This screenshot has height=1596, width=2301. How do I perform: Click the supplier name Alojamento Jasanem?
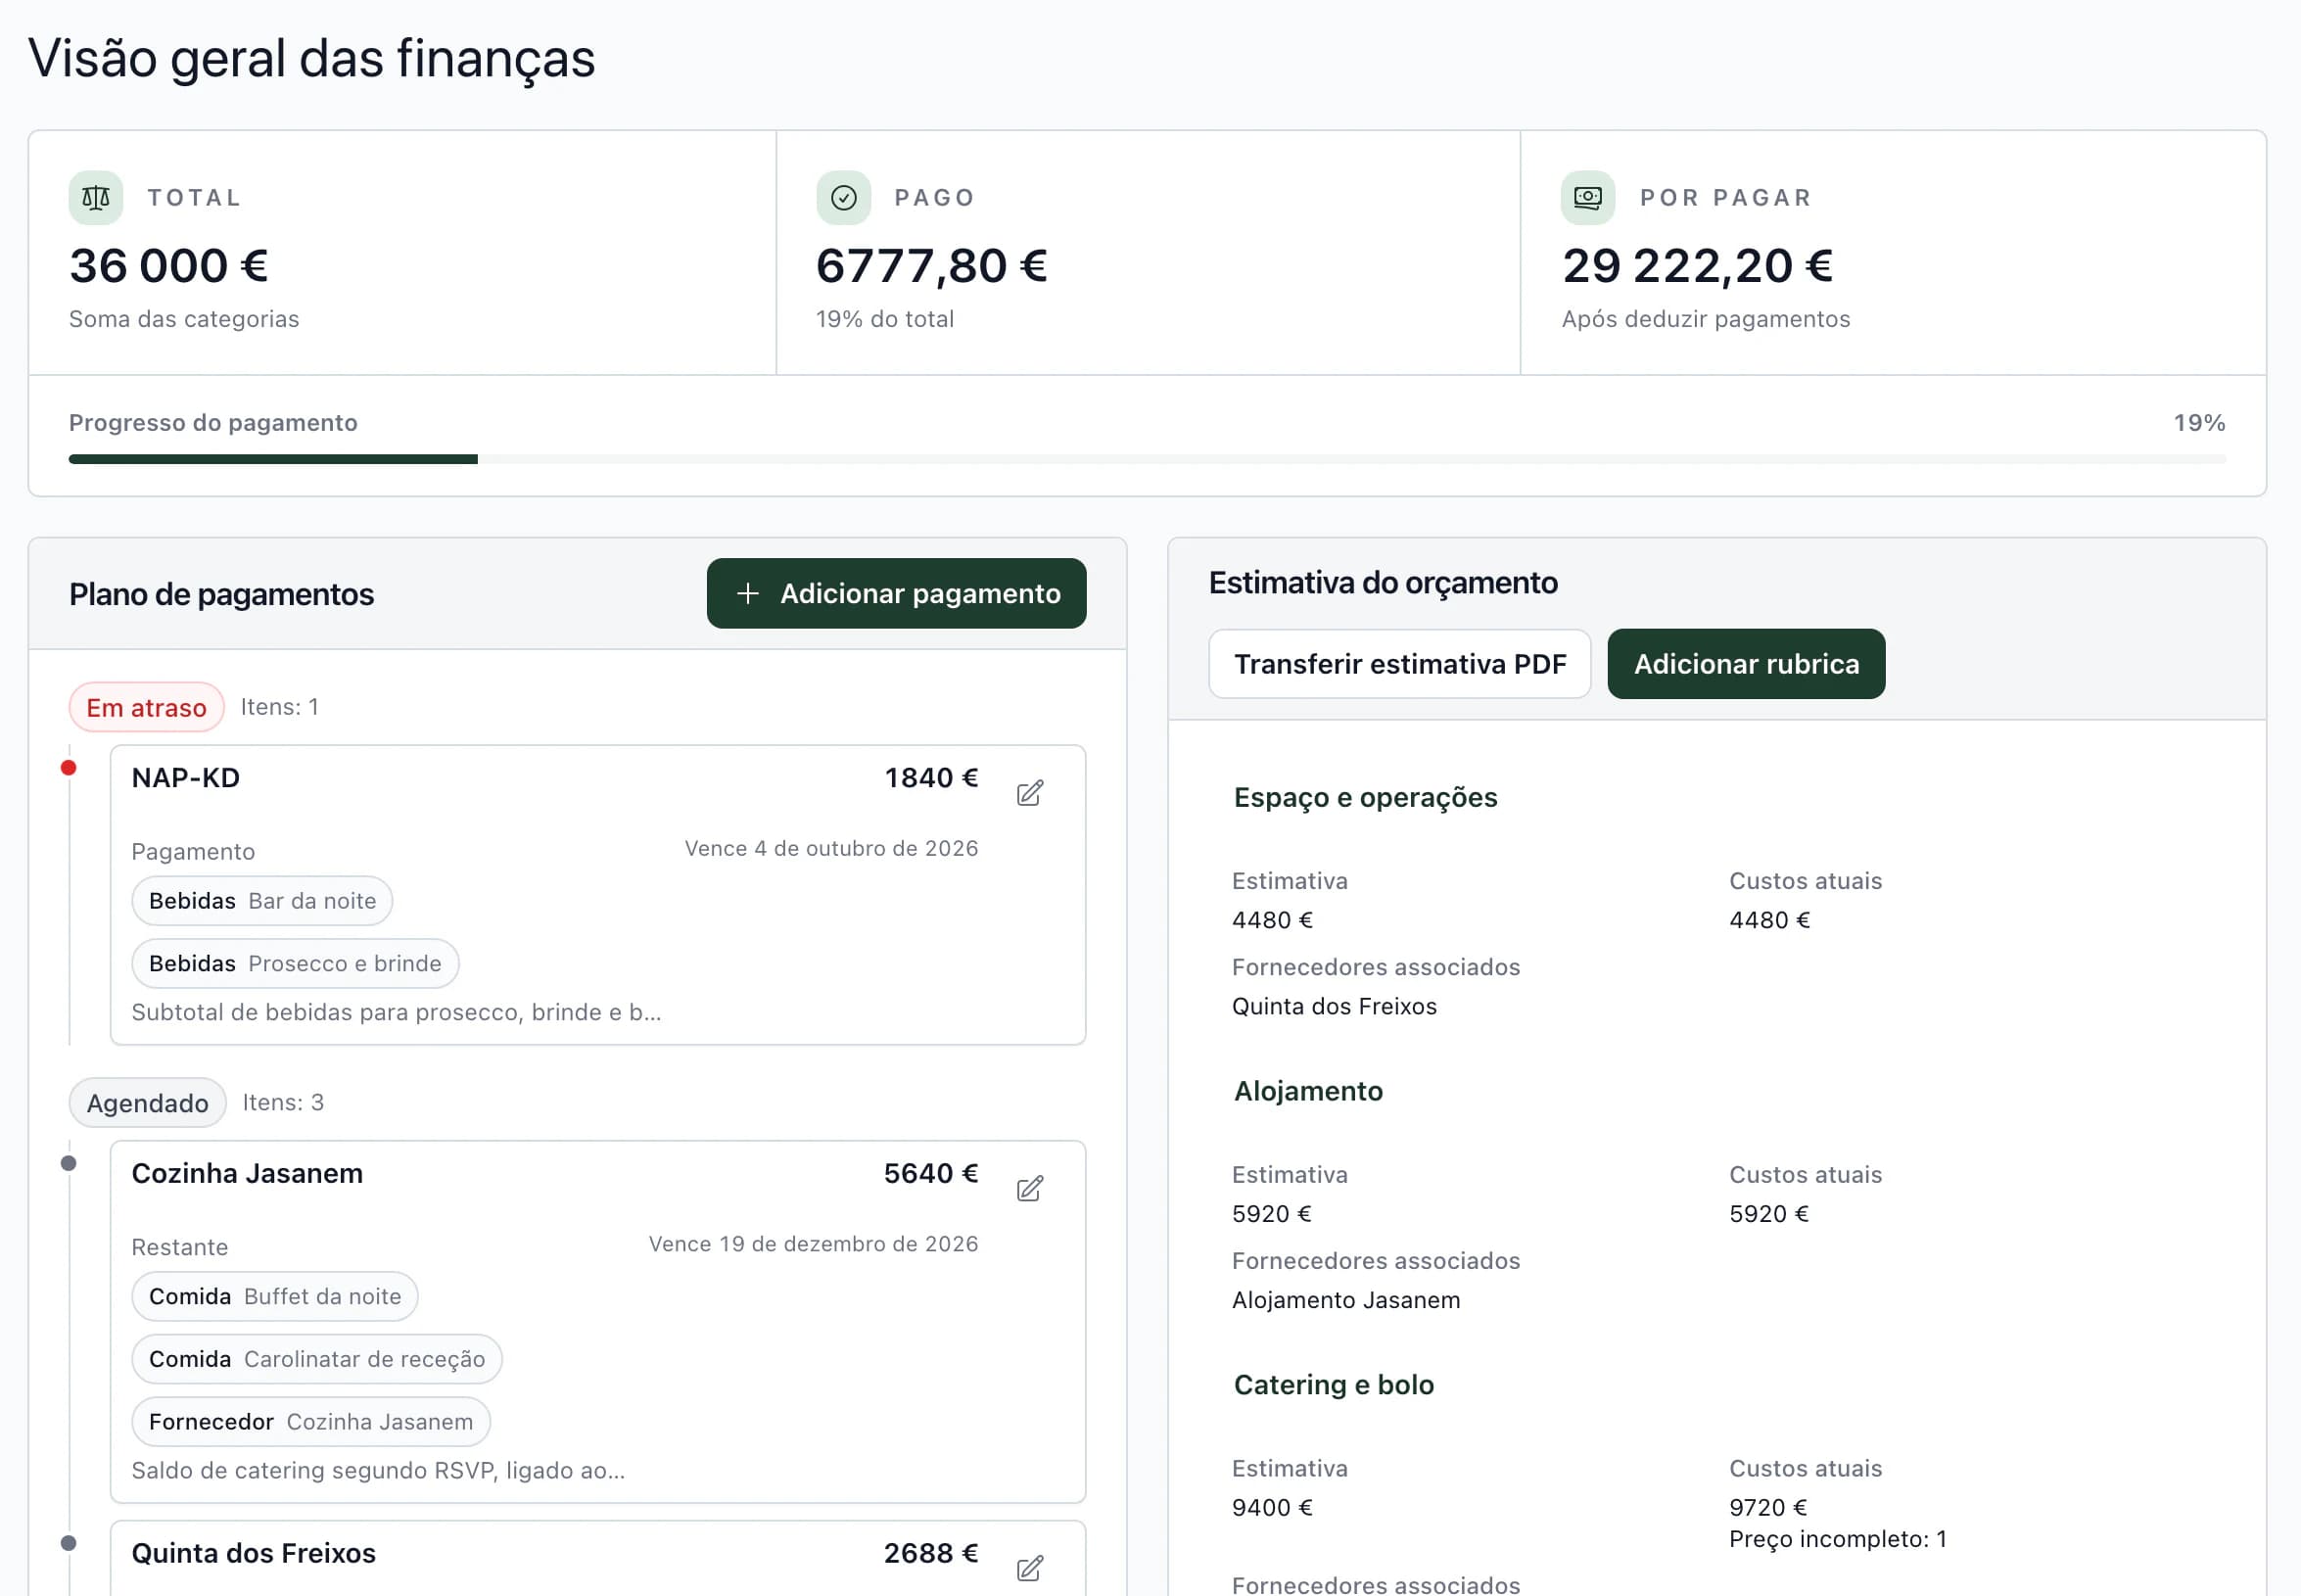(x=1346, y=1300)
